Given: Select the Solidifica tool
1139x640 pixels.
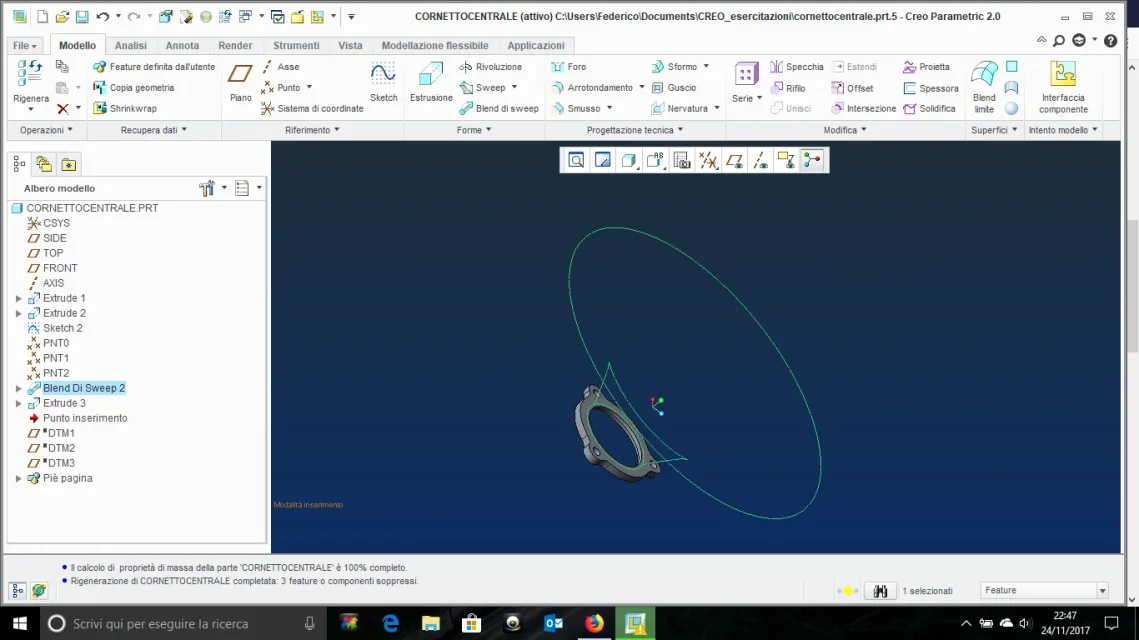Looking at the screenshot, I should (929, 108).
